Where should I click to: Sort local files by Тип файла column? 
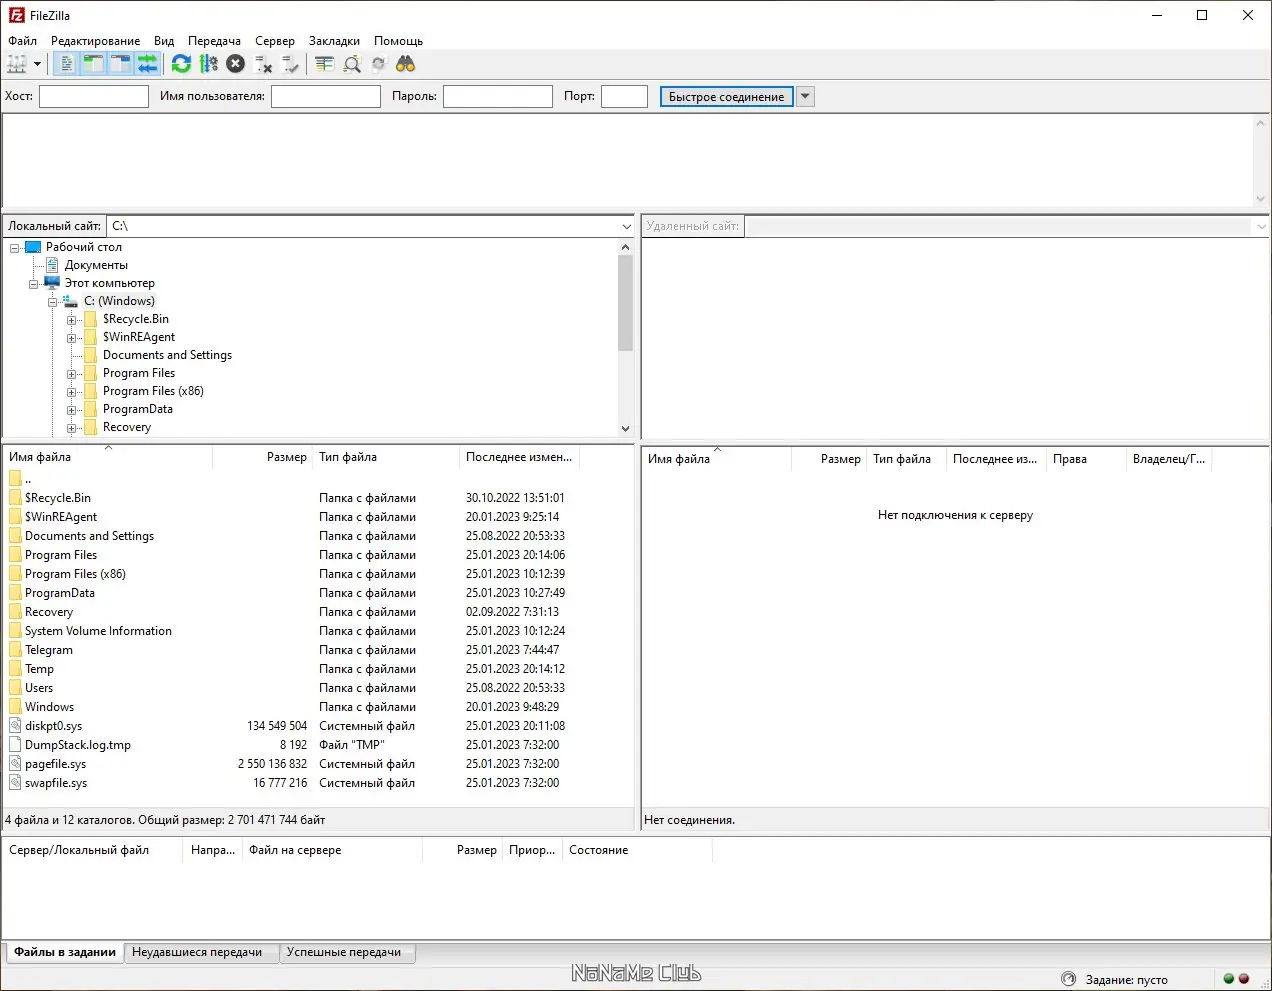point(386,457)
